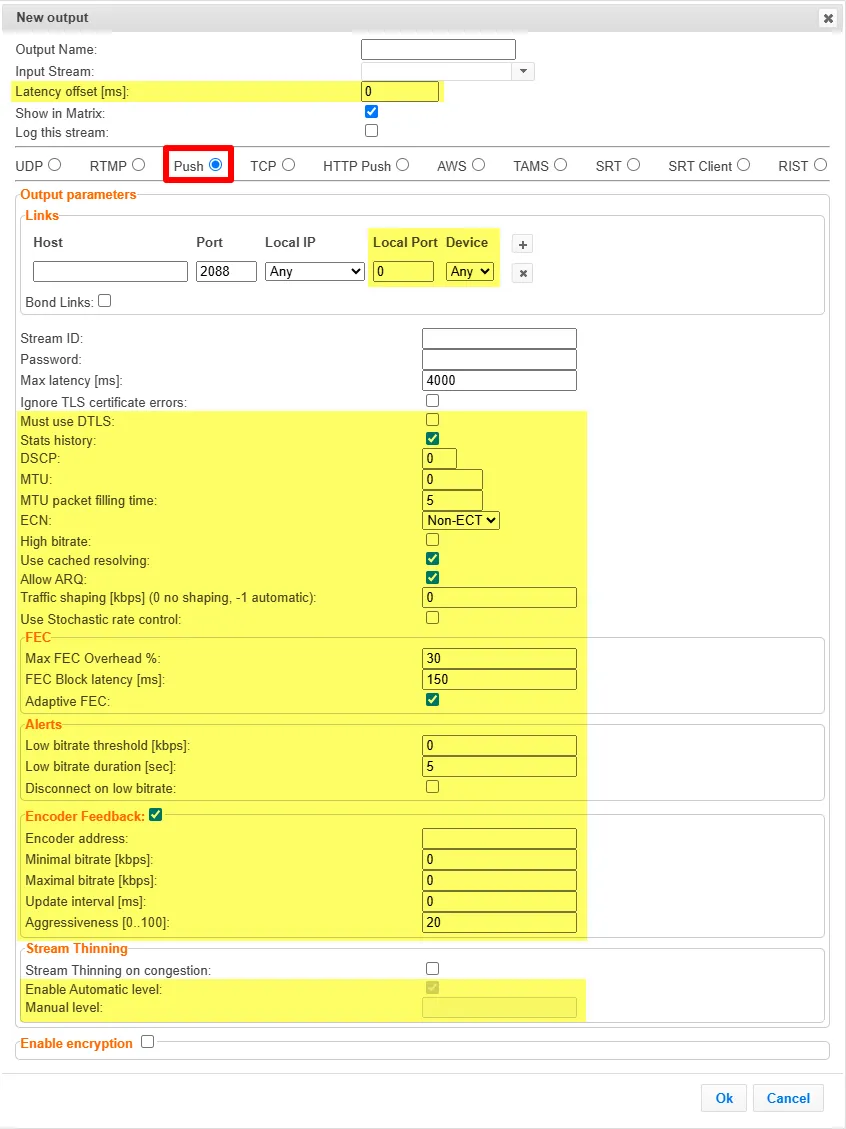
Task: Select the RIST output type
Action: pyautogui.click(x=820, y=165)
